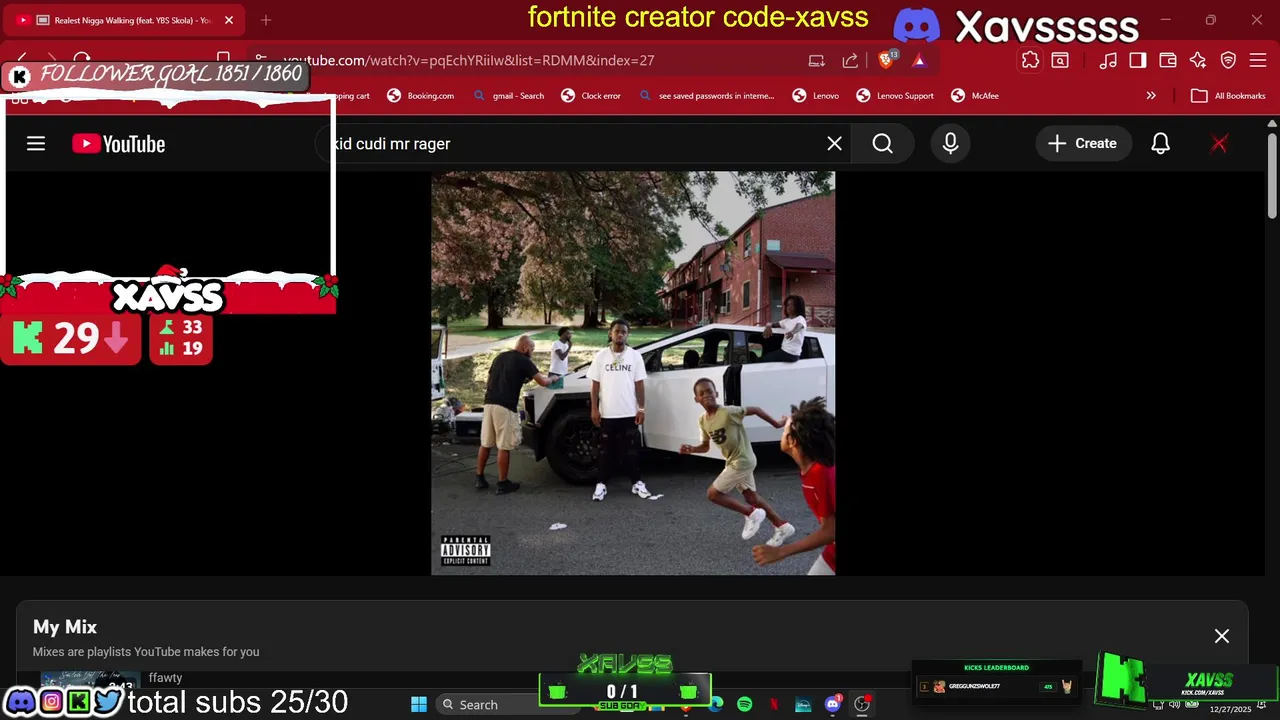1280x720 pixels.
Task: Go to the YouTube home logo
Action: pyautogui.click(x=118, y=144)
